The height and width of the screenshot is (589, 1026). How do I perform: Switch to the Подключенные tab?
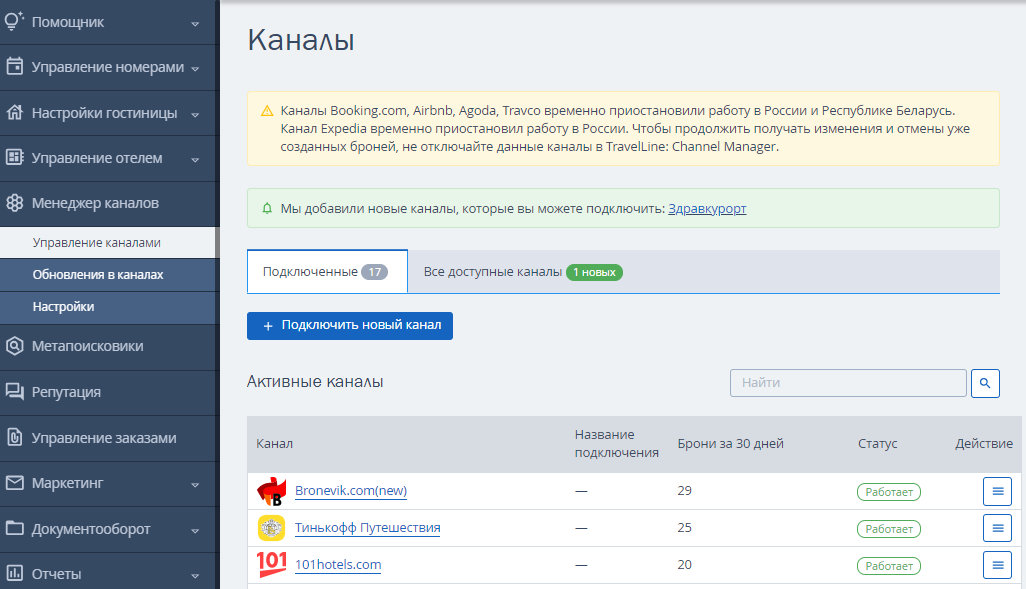(327, 272)
